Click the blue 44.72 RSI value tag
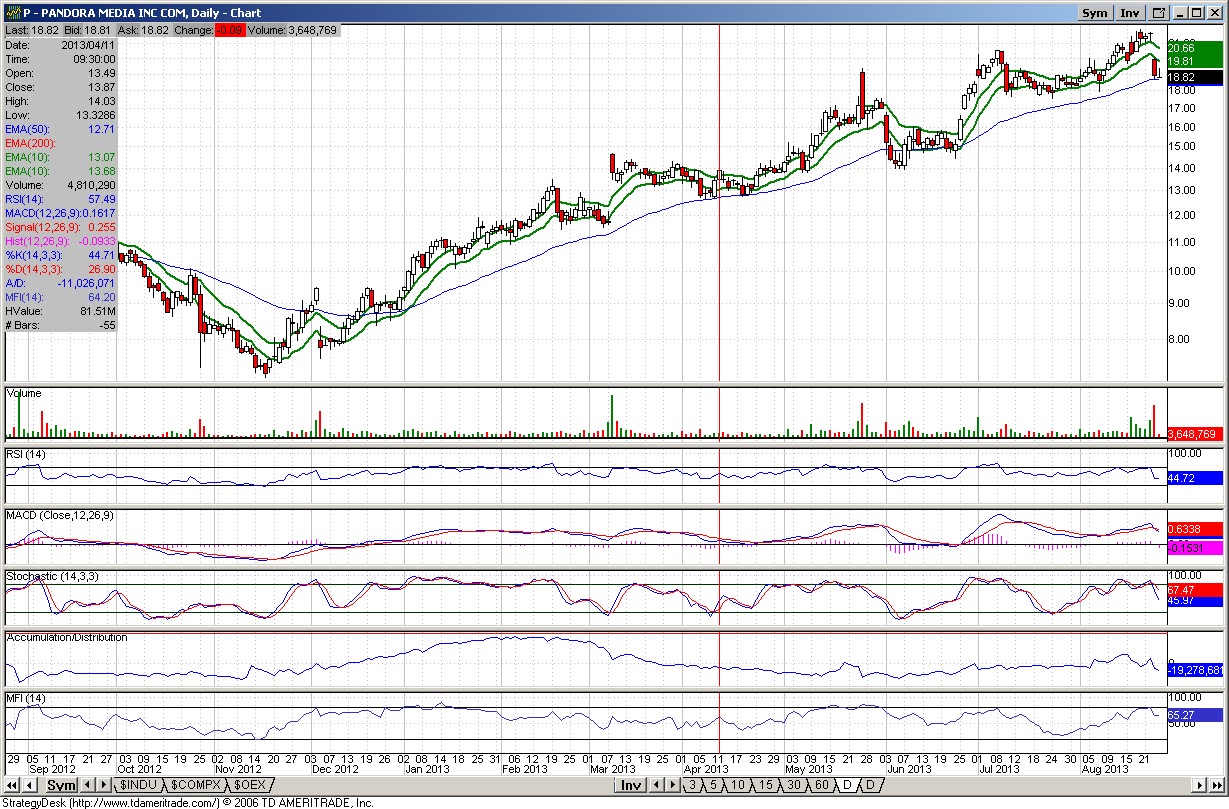1229x809 pixels. (x=1195, y=478)
